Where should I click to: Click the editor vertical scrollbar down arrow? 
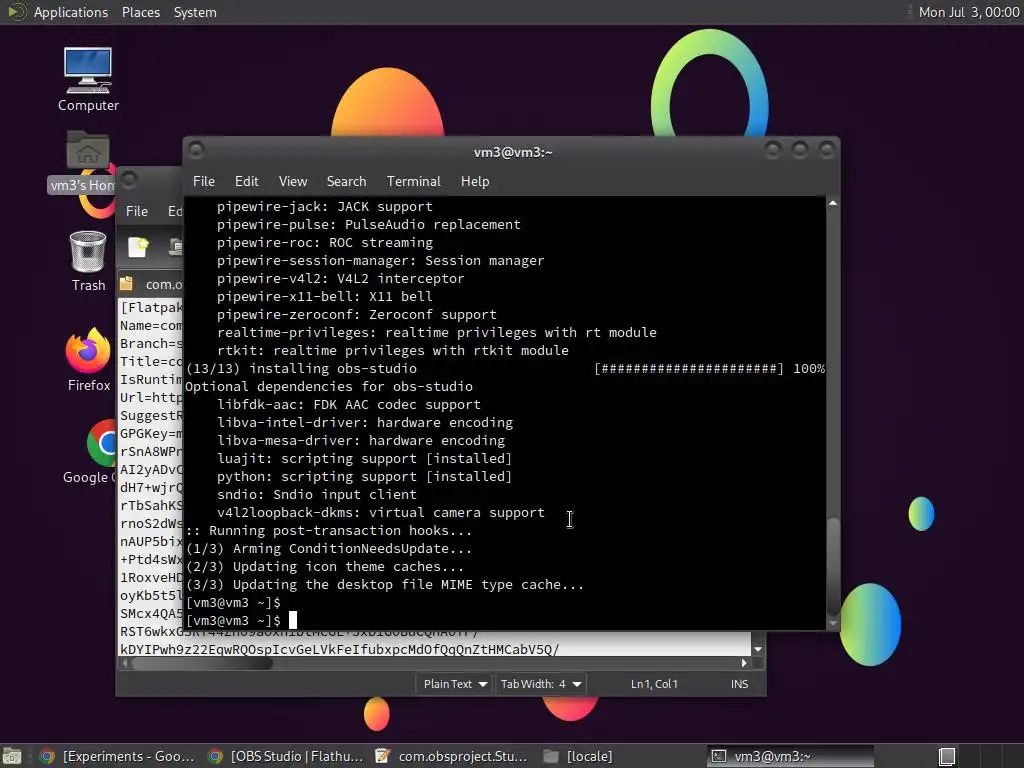pos(758,649)
